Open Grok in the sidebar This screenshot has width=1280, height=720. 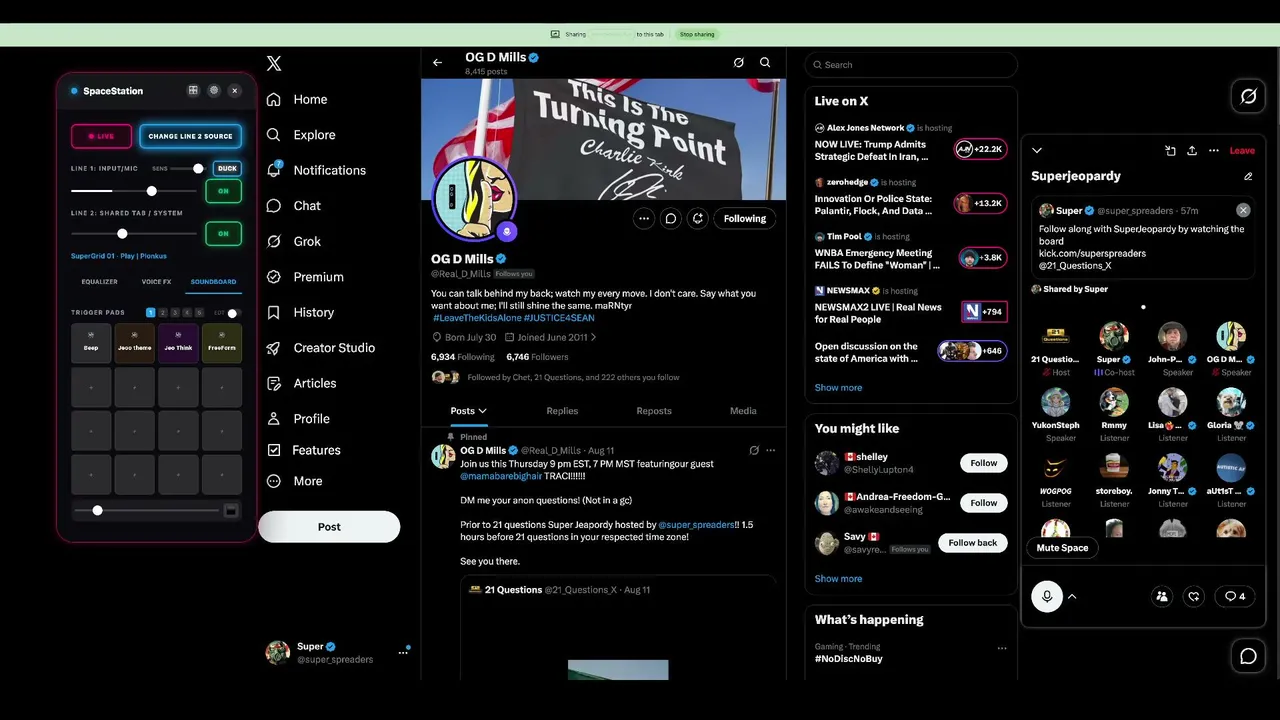click(294, 241)
